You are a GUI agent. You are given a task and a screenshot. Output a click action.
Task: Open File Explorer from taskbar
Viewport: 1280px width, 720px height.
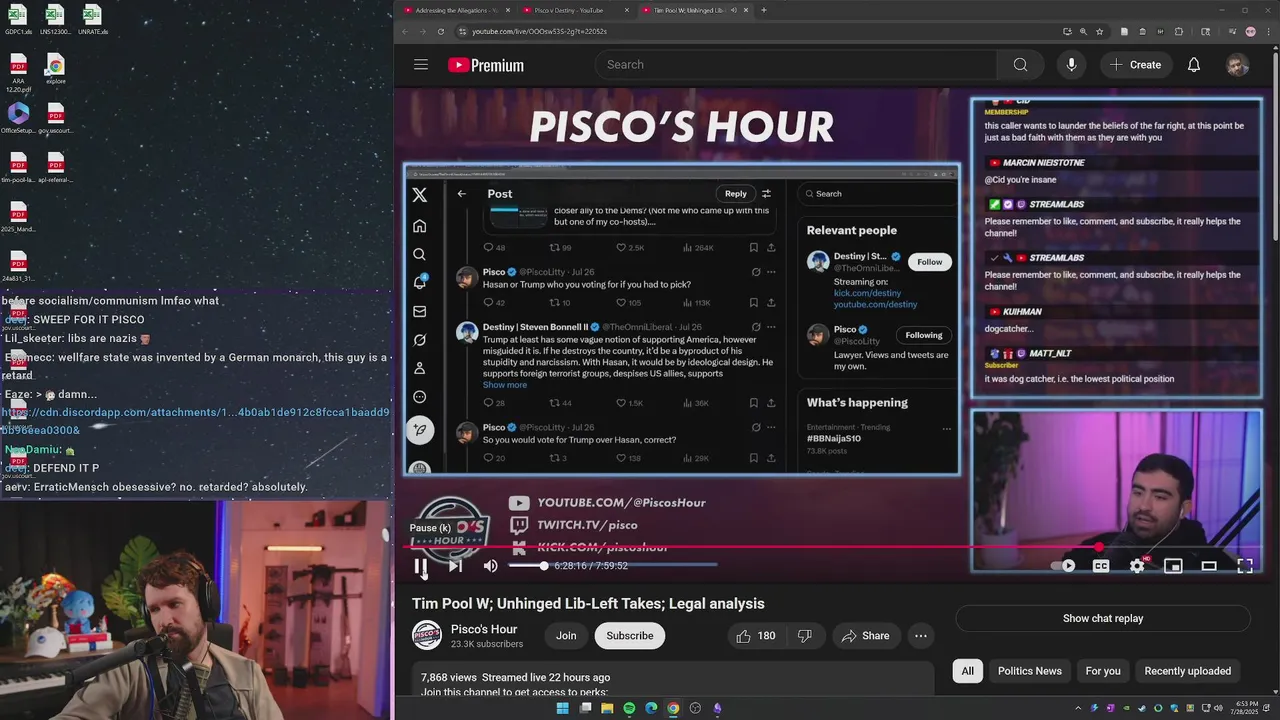pos(607,708)
